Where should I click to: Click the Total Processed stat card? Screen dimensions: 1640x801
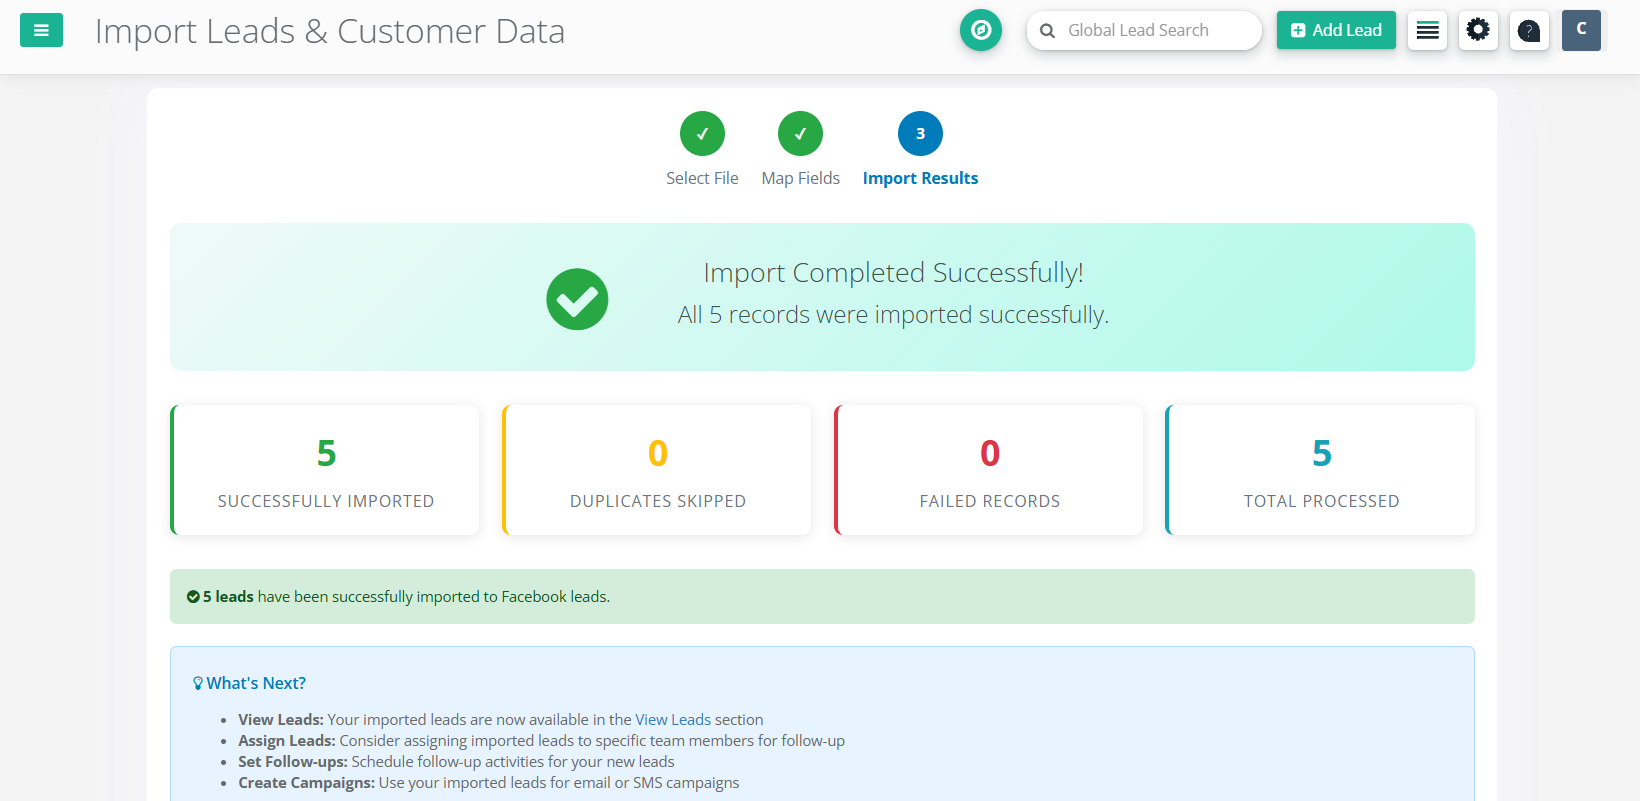[1321, 470]
